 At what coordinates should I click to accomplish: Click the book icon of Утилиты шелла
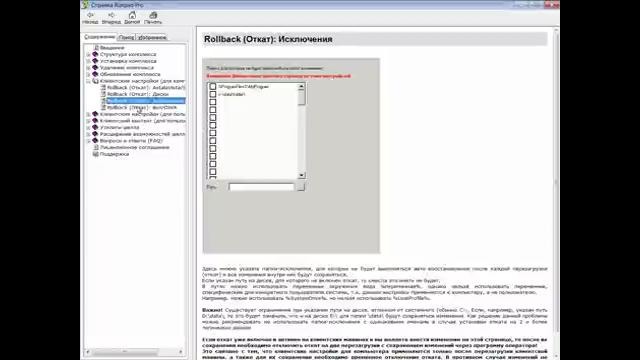point(95,127)
